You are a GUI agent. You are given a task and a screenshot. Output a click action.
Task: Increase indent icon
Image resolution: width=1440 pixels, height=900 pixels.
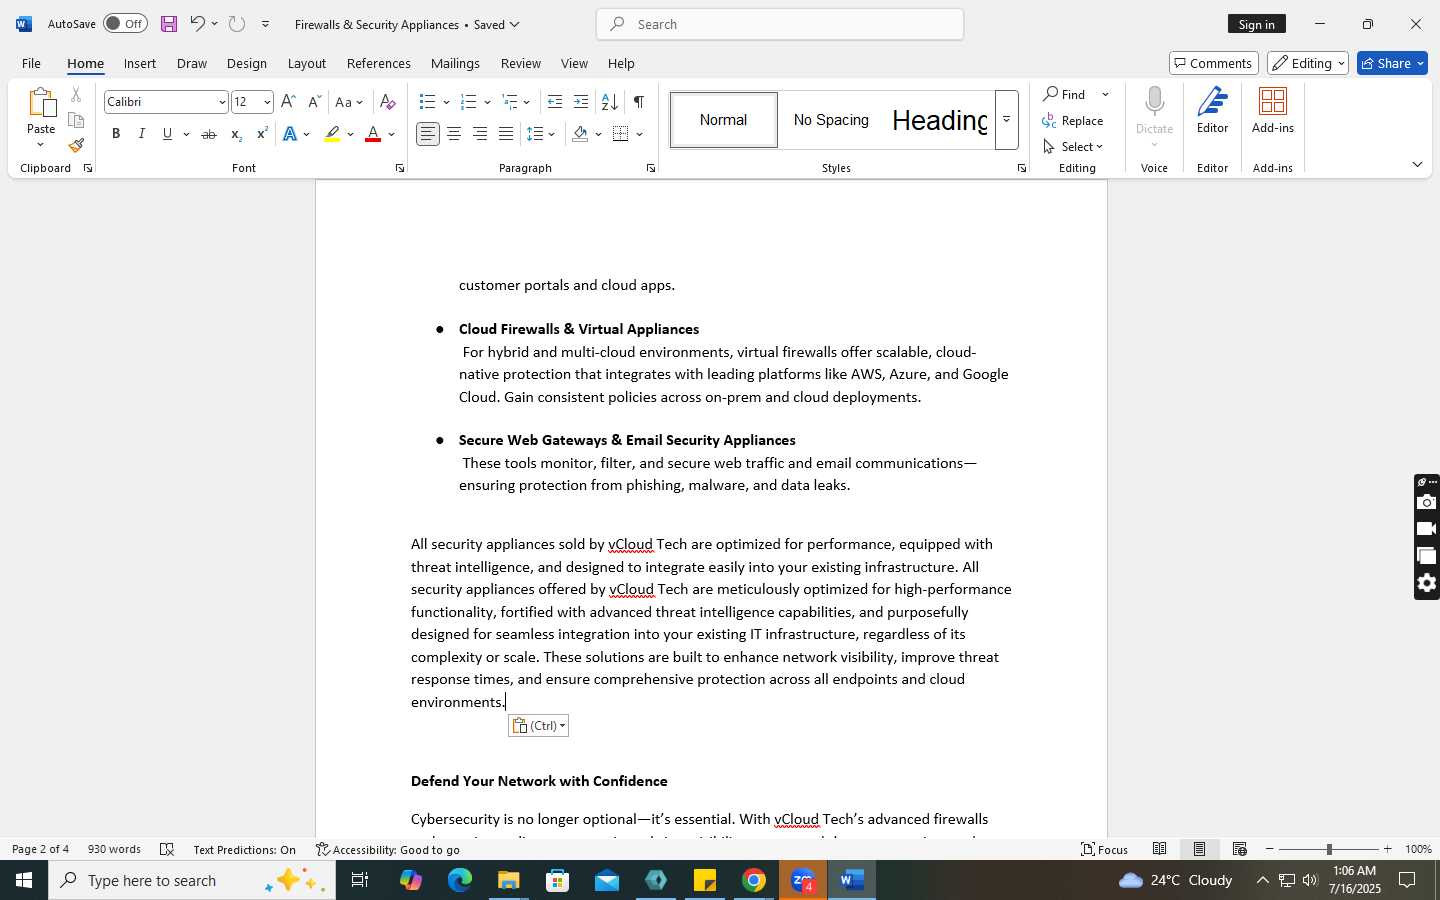click(x=581, y=102)
